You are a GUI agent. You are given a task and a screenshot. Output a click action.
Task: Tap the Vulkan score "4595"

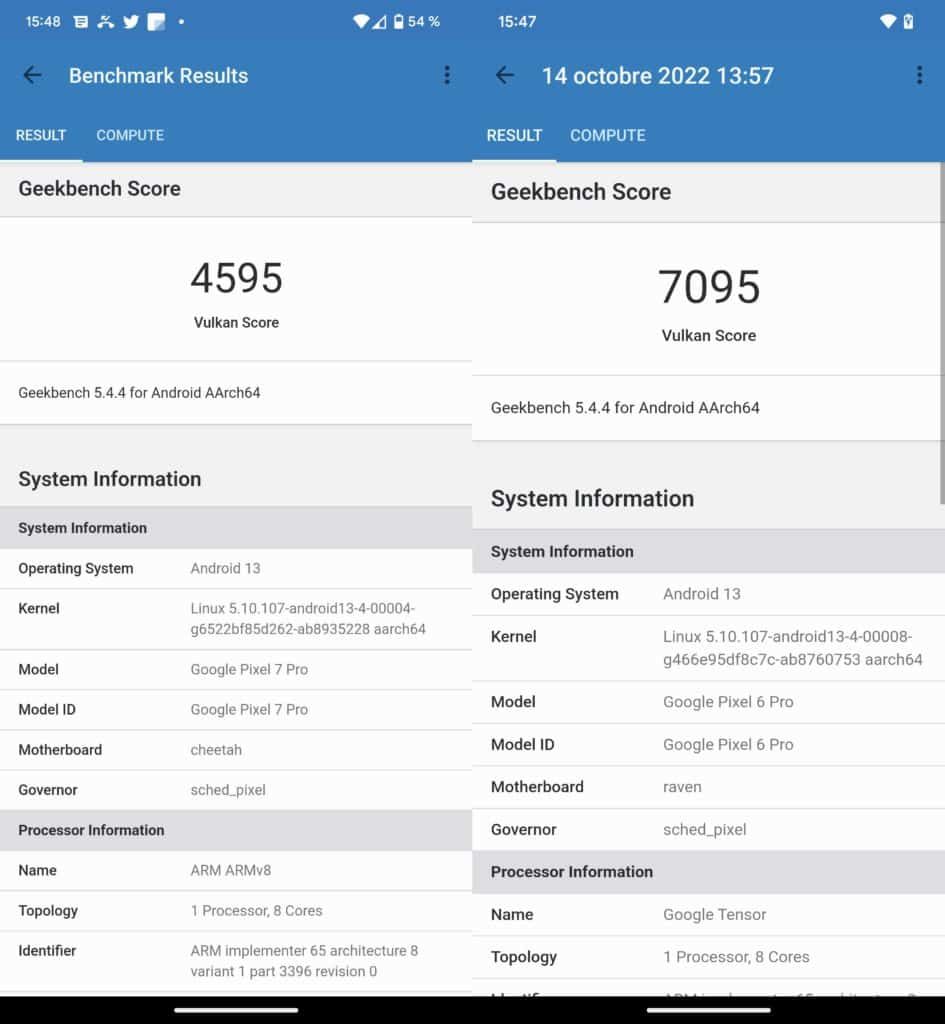tap(236, 278)
